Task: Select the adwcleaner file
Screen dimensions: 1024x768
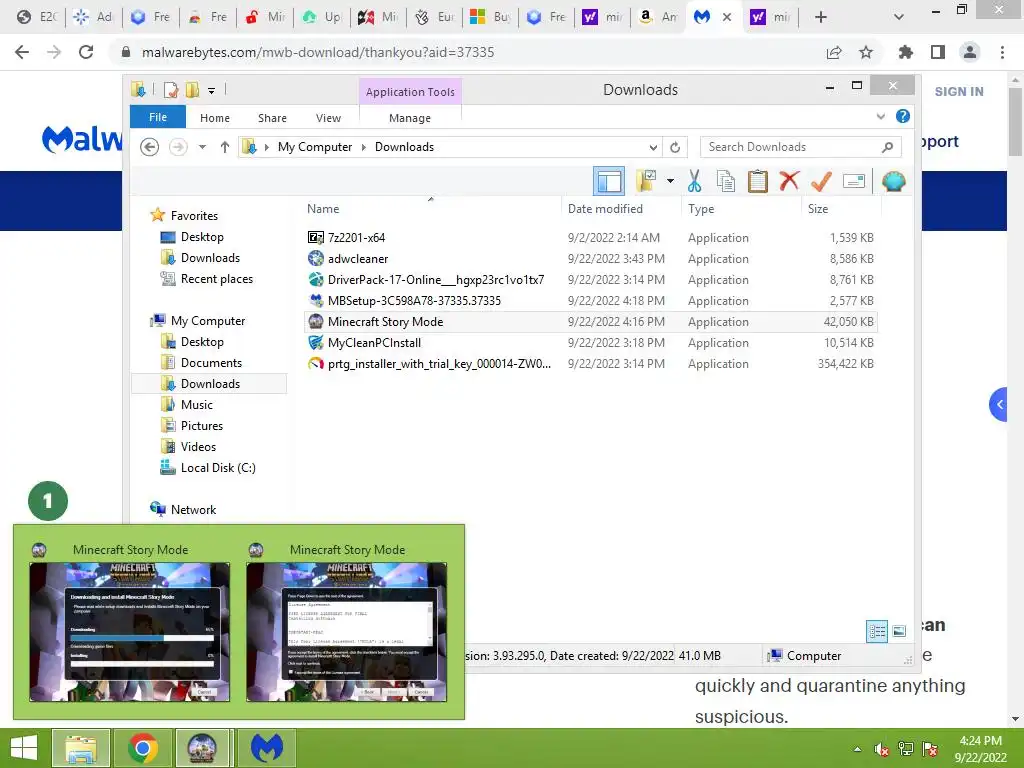Action: point(357,259)
